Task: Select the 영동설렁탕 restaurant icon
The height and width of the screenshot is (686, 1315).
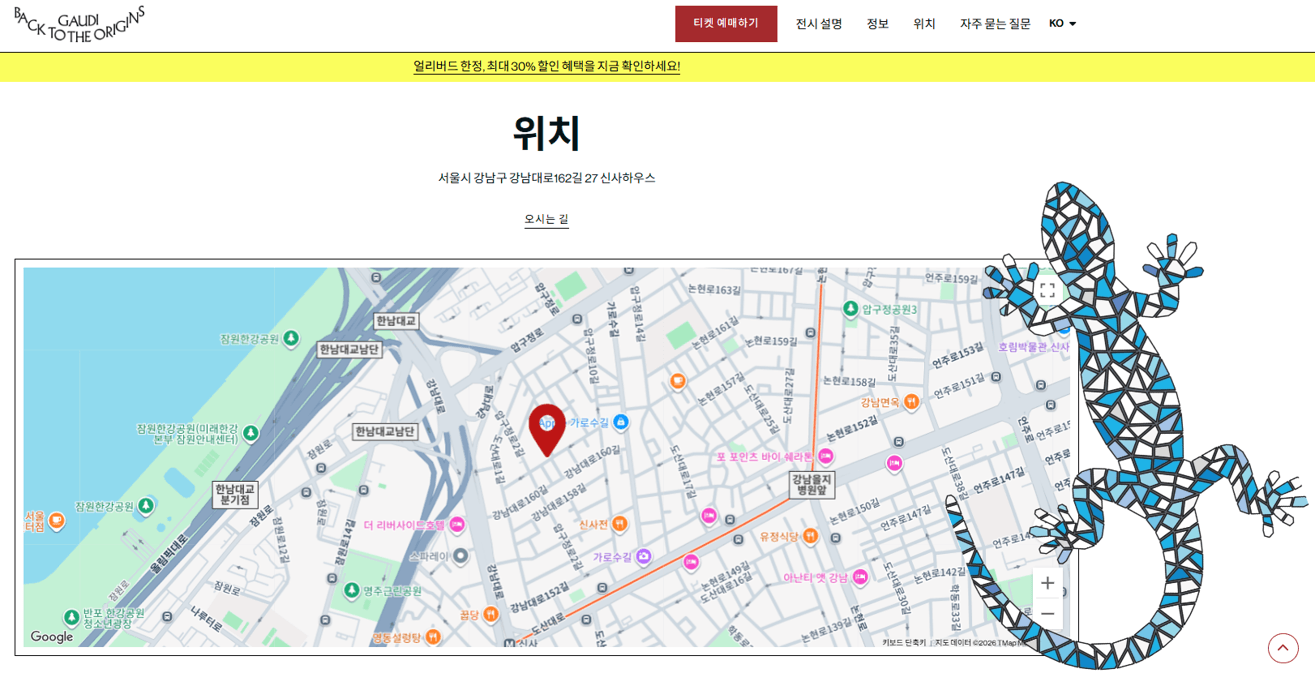Action: coord(433,636)
